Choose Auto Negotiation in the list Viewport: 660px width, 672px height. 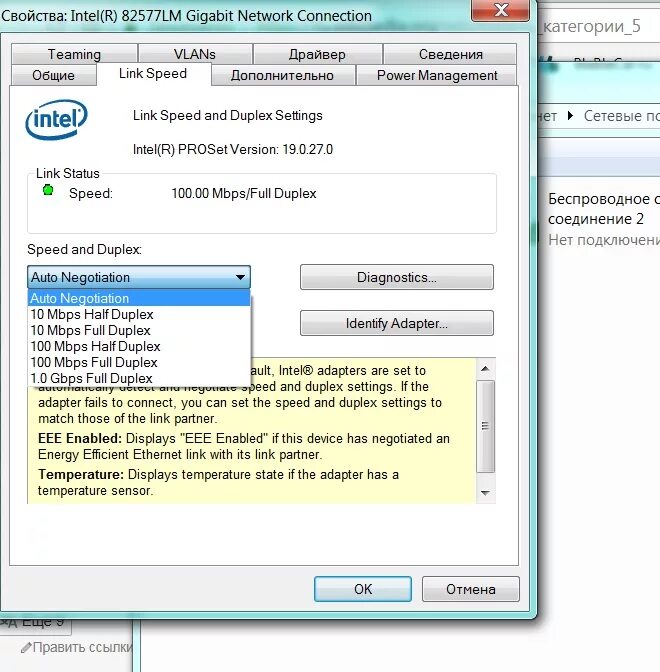coord(139,298)
